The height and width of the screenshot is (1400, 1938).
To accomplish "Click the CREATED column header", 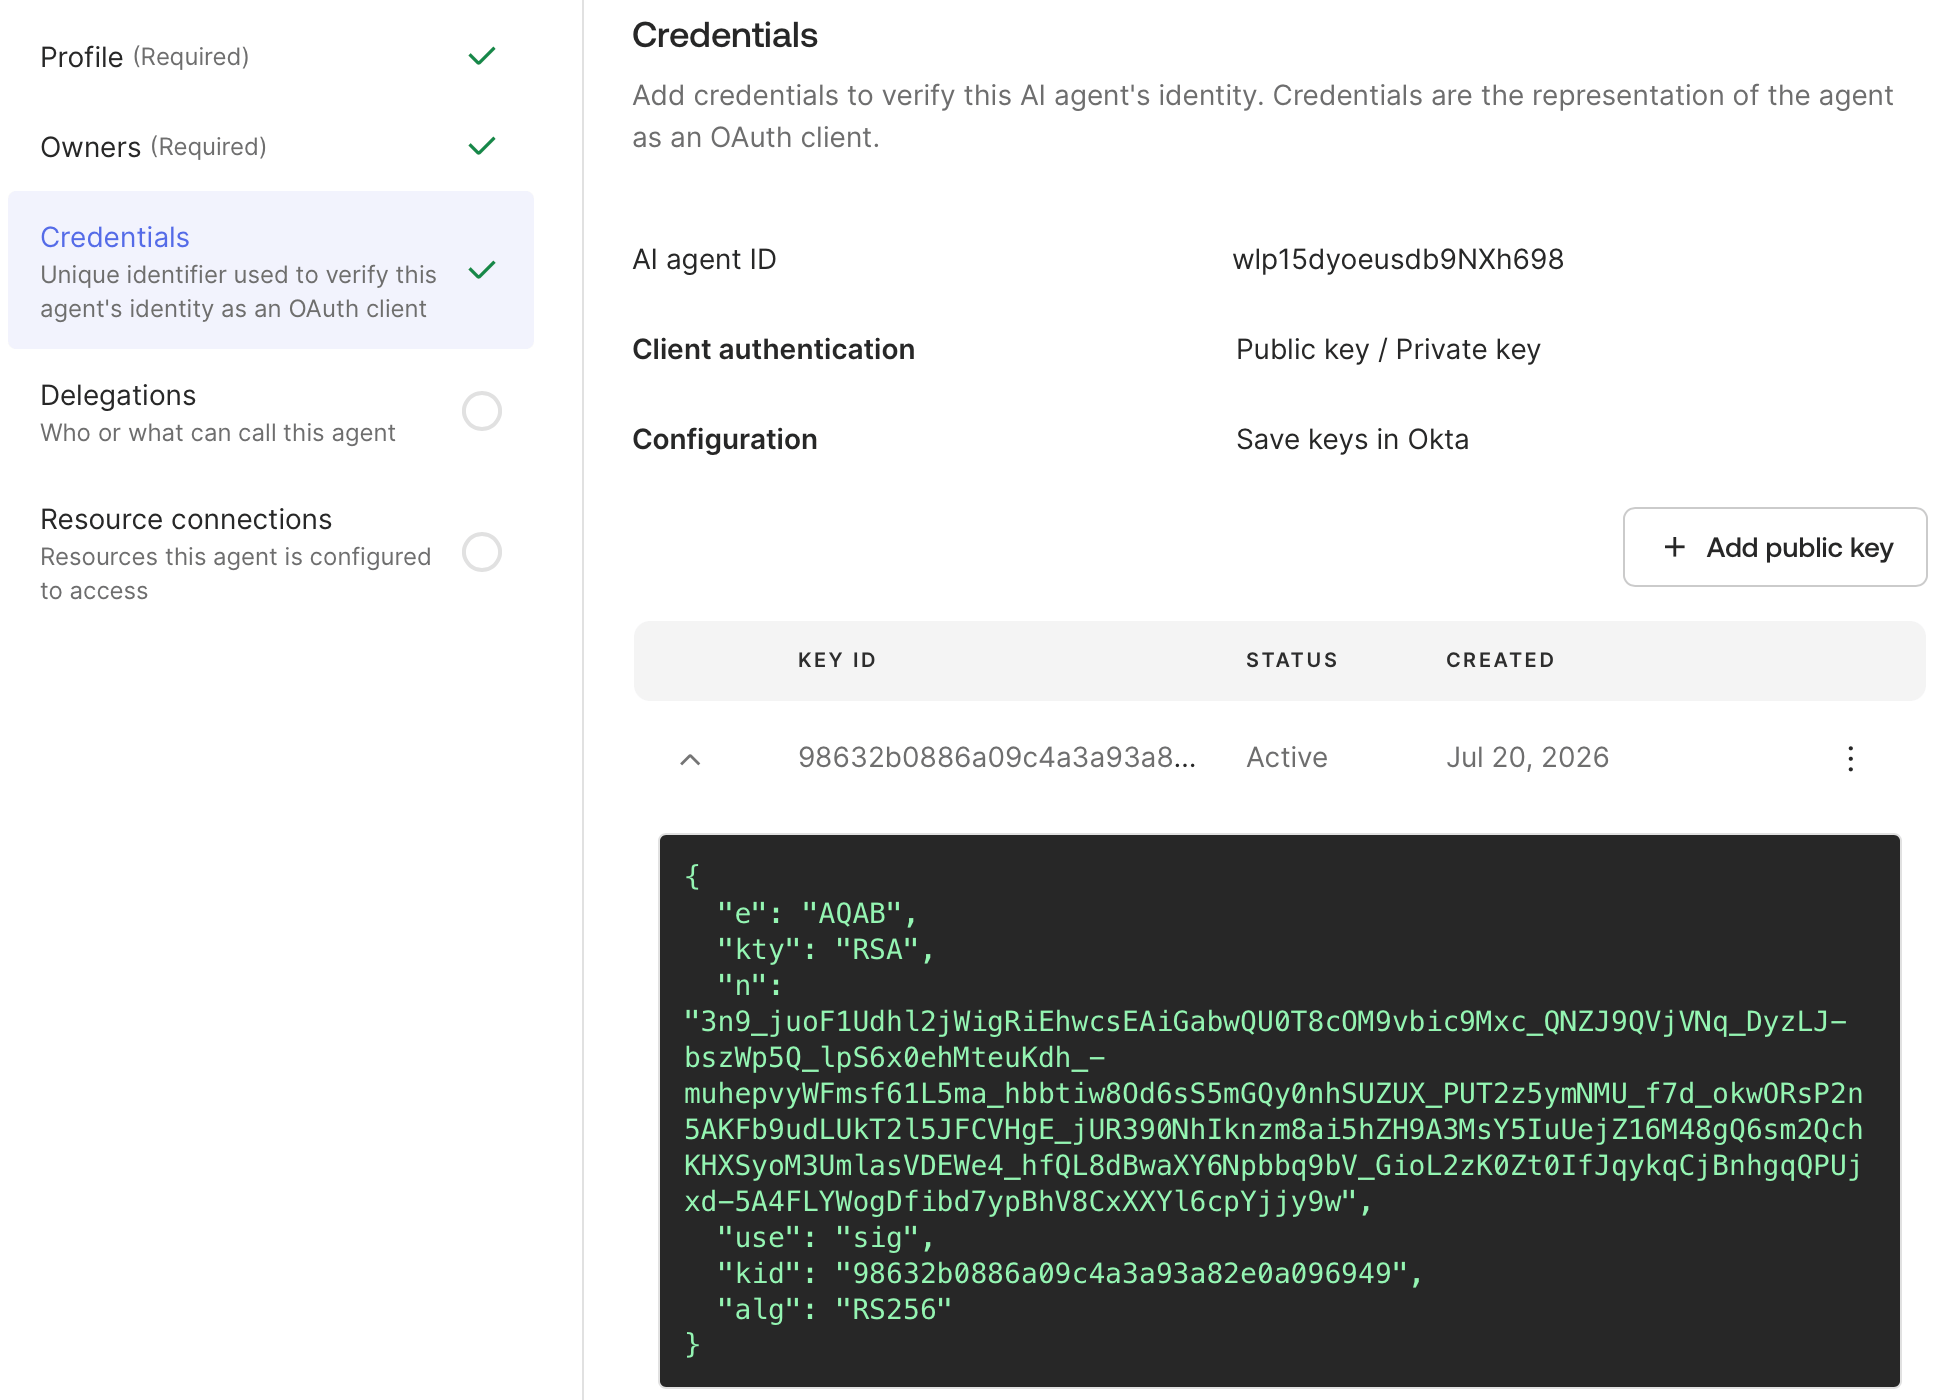I will point(1500,660).
